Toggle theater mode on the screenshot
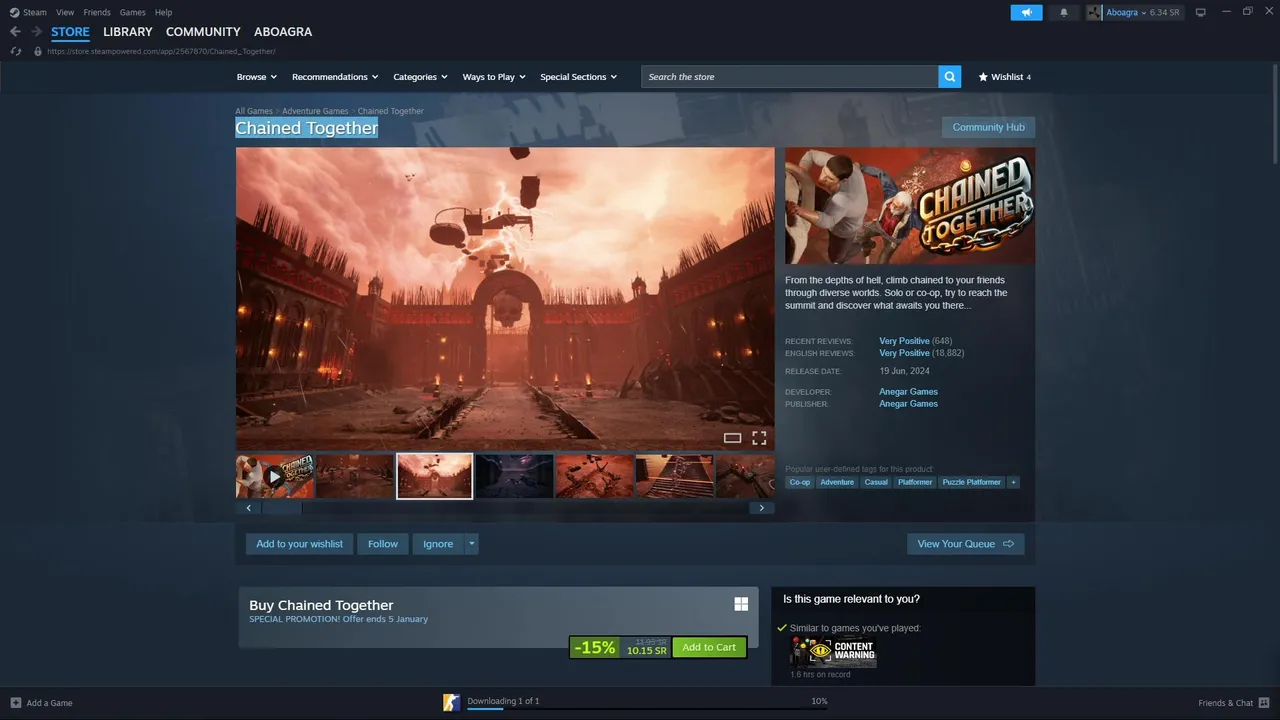This screenshot has width=1280, height=720. [x=732, y=438]
